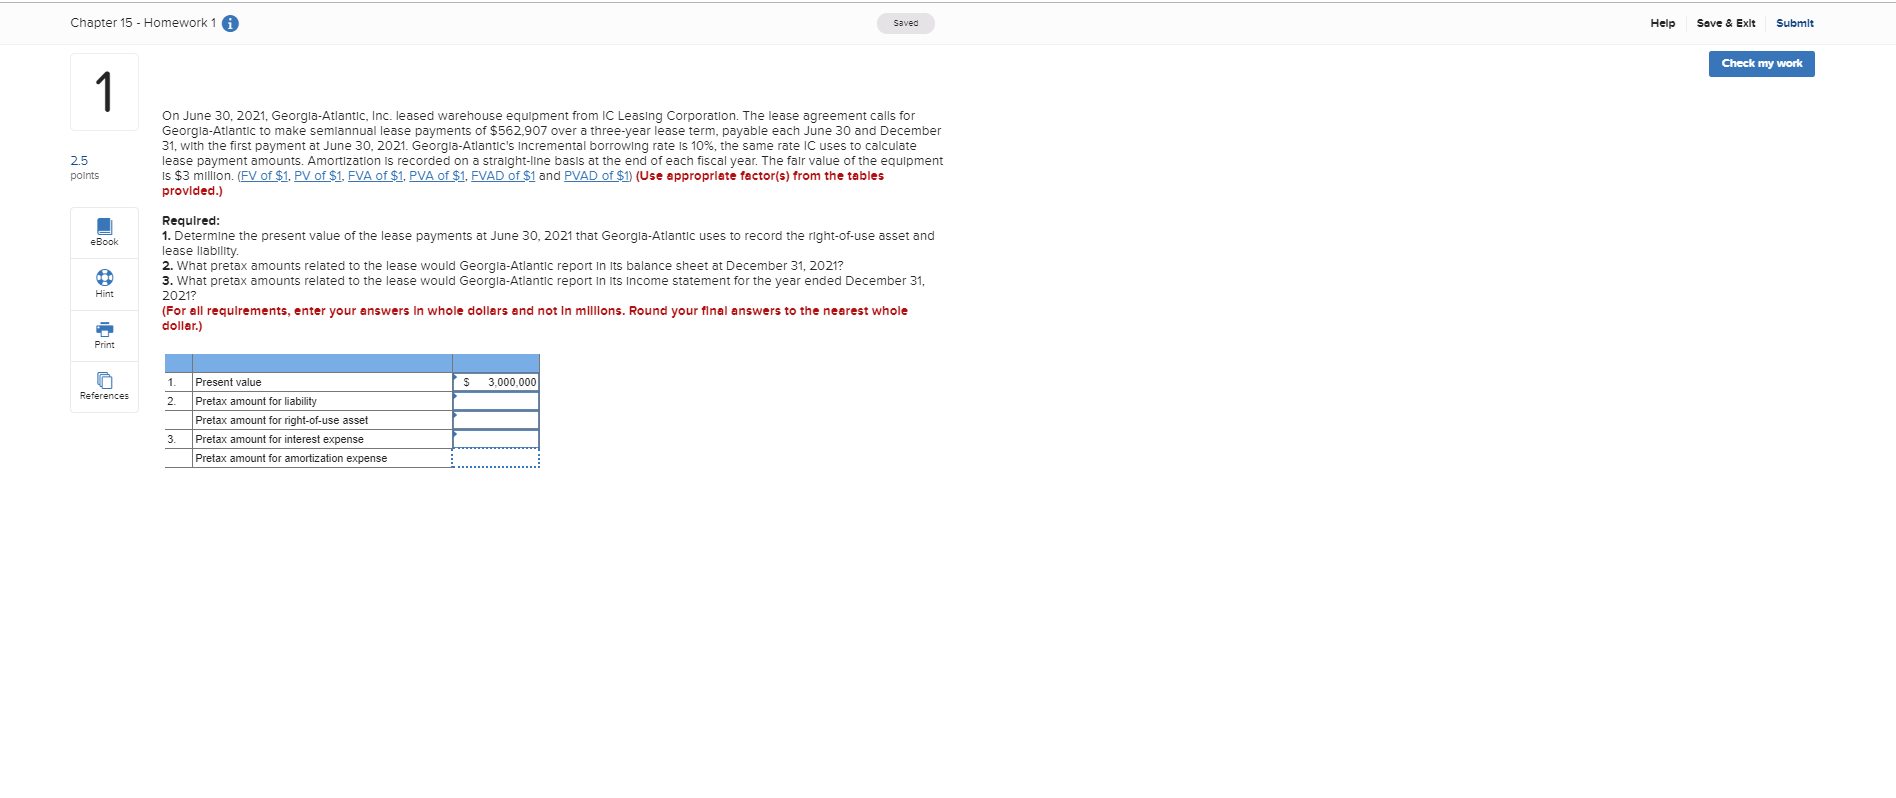The height and width of the screenshot is (798, 1896).
Task: Click the 'Chapter 15 - Homework 1' title
Action: click(143, 23)
